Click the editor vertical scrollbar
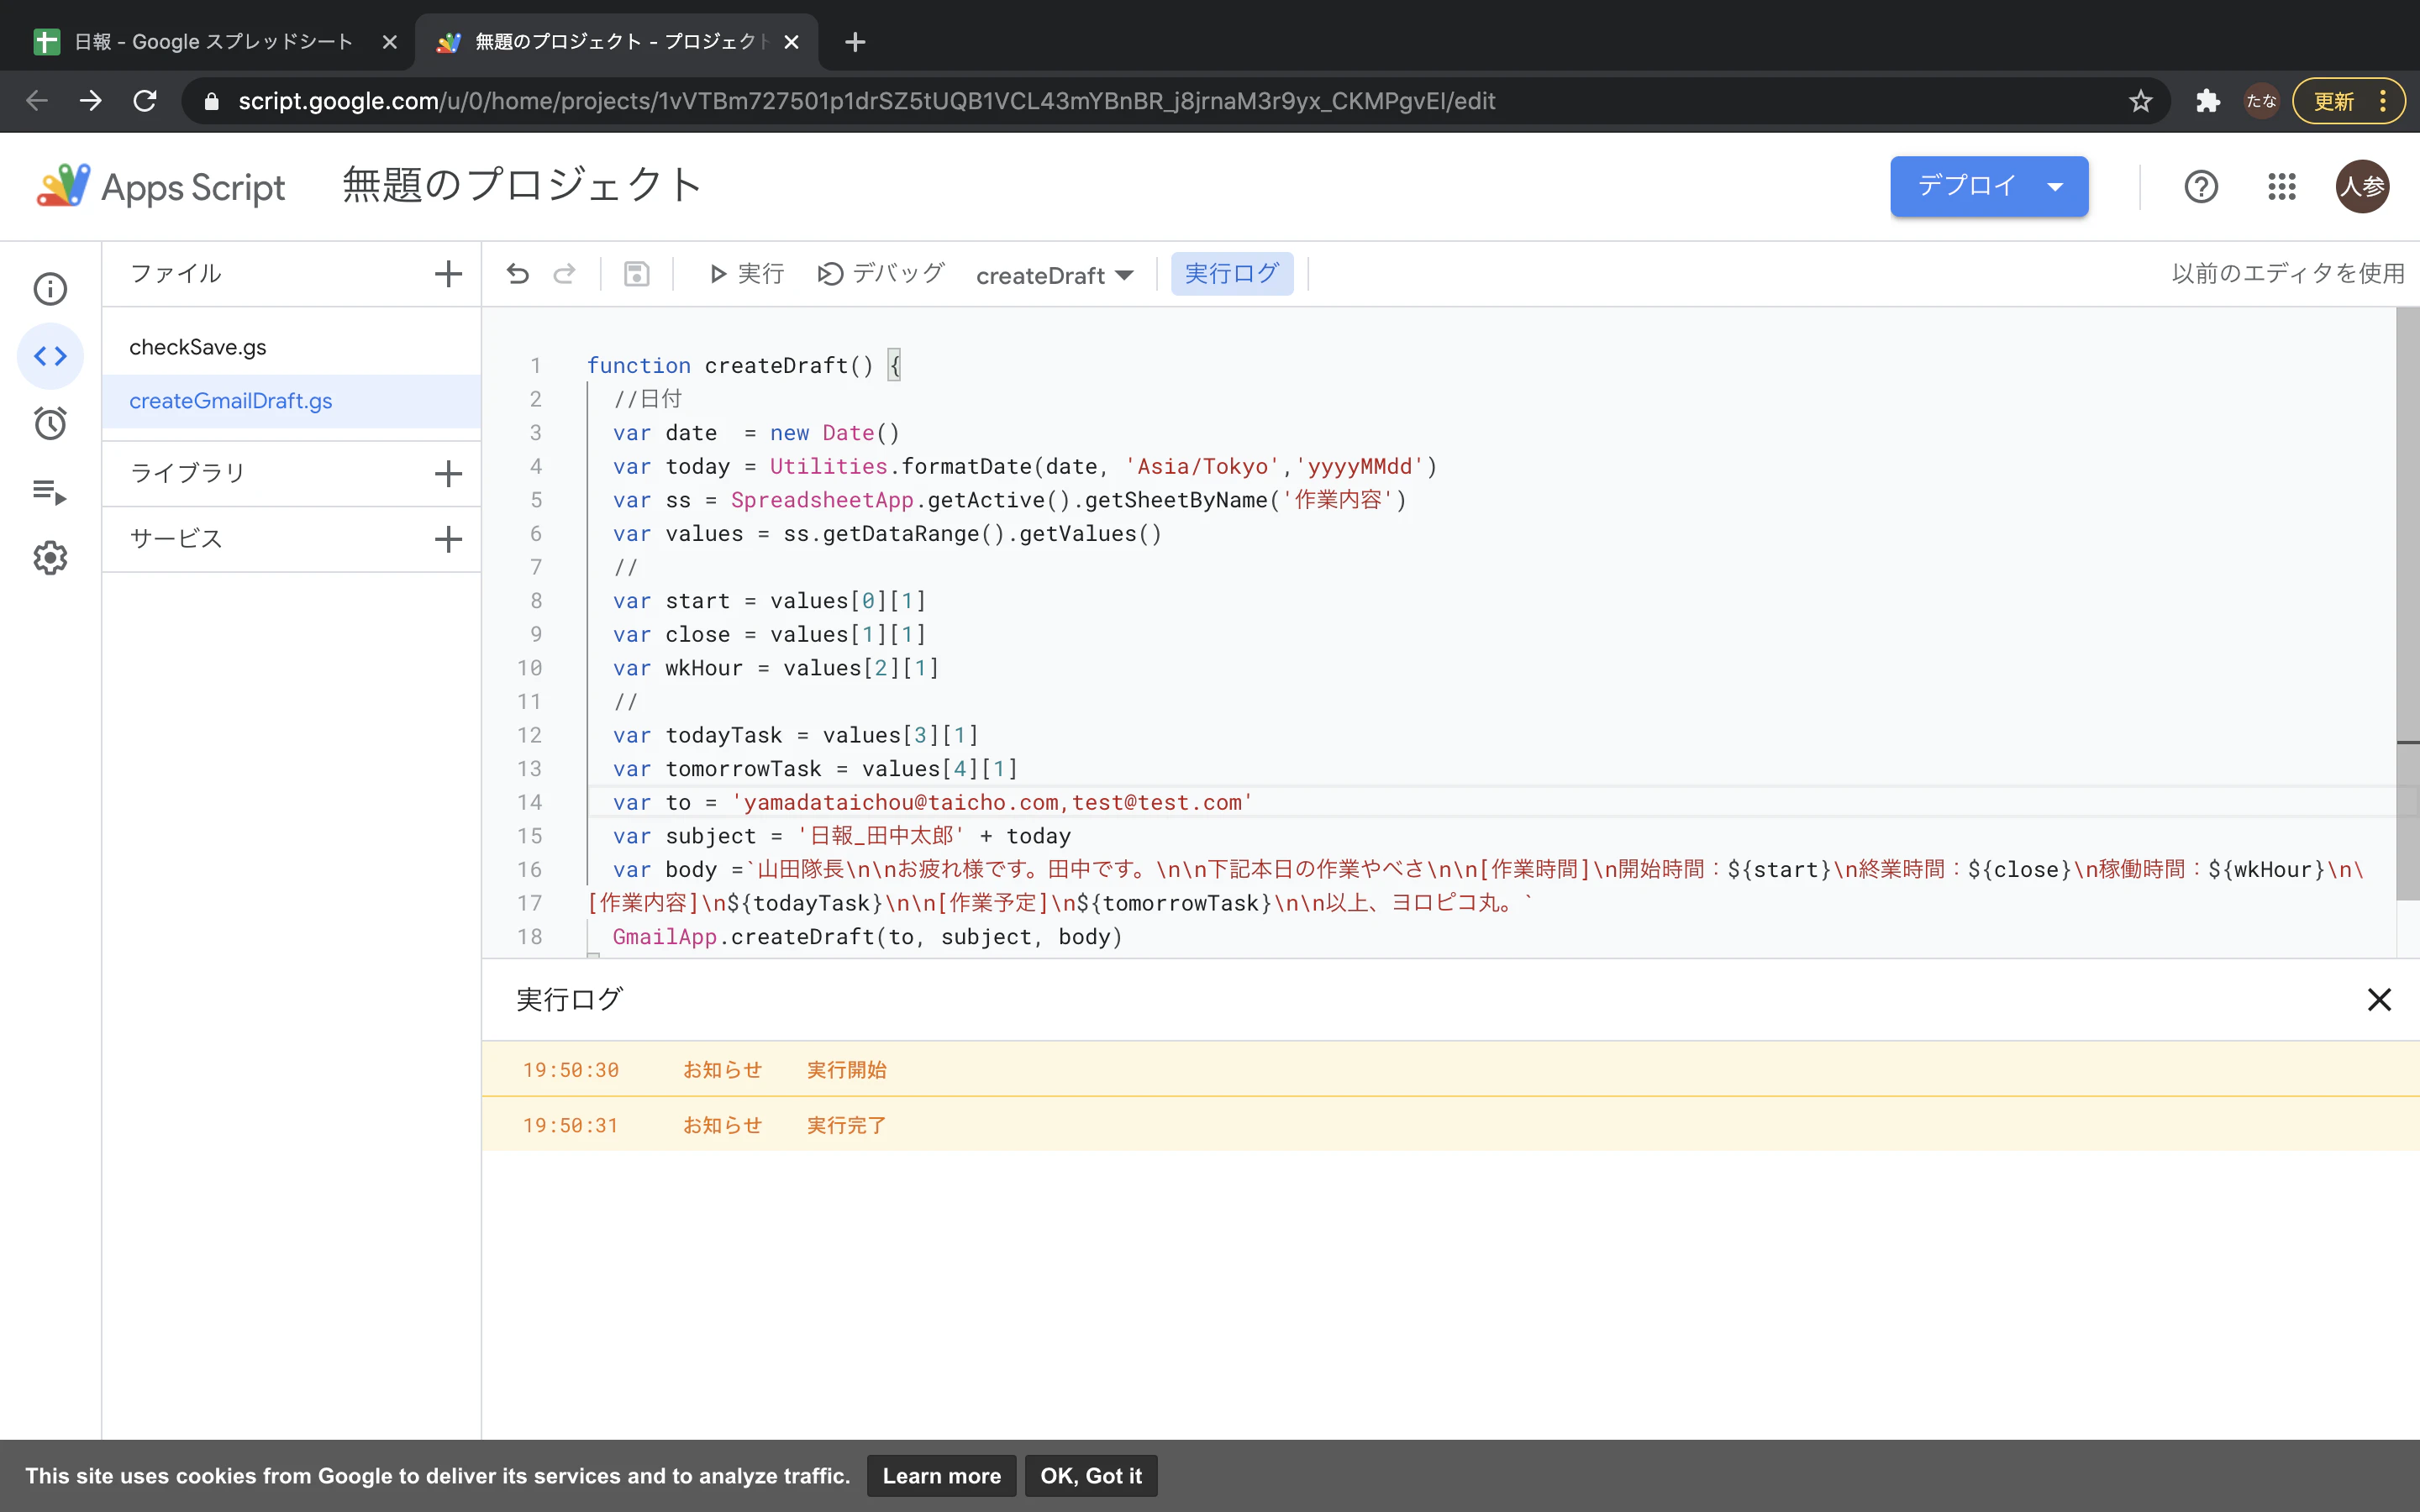Screen dimensions: 2420x1512 click(x=2407, y=600)
